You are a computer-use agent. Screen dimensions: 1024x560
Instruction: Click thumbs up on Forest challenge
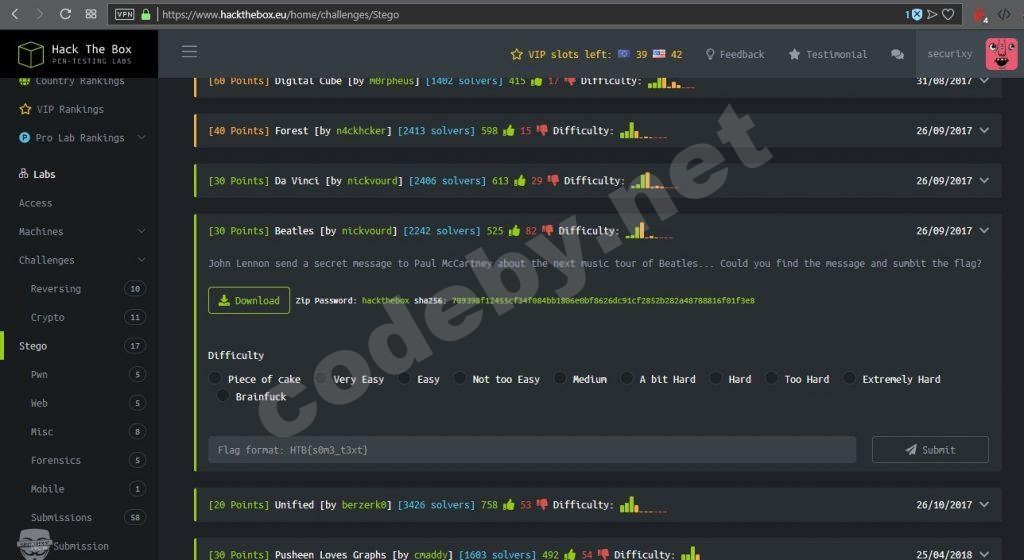click(x=509, y=131)
